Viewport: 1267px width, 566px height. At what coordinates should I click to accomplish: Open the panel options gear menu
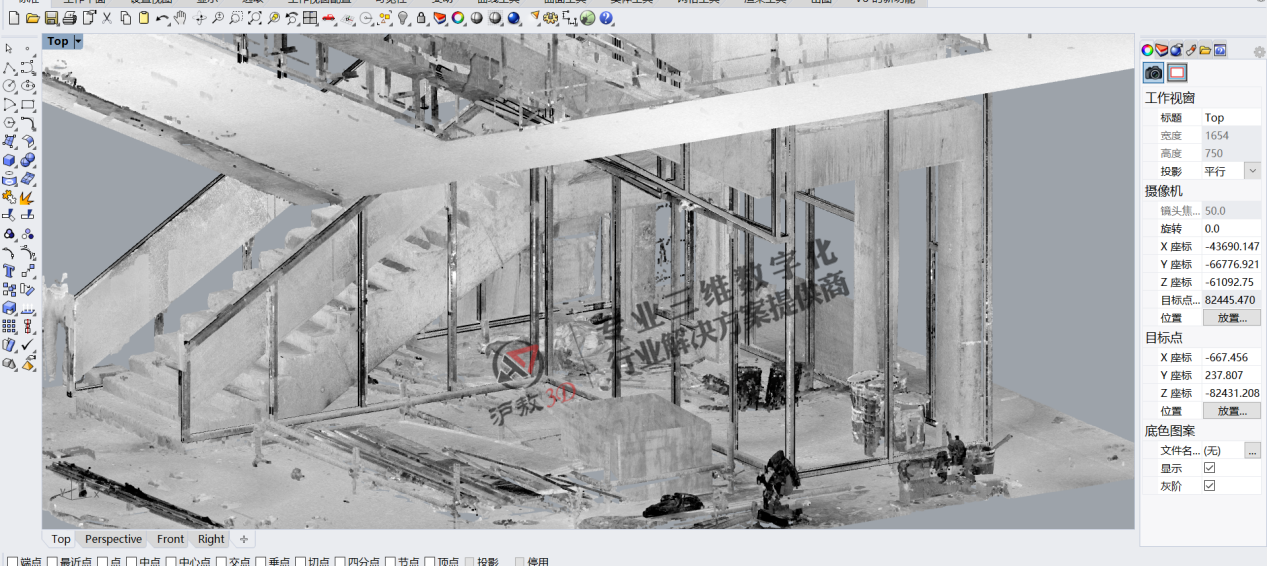(x=1258, y=52)
